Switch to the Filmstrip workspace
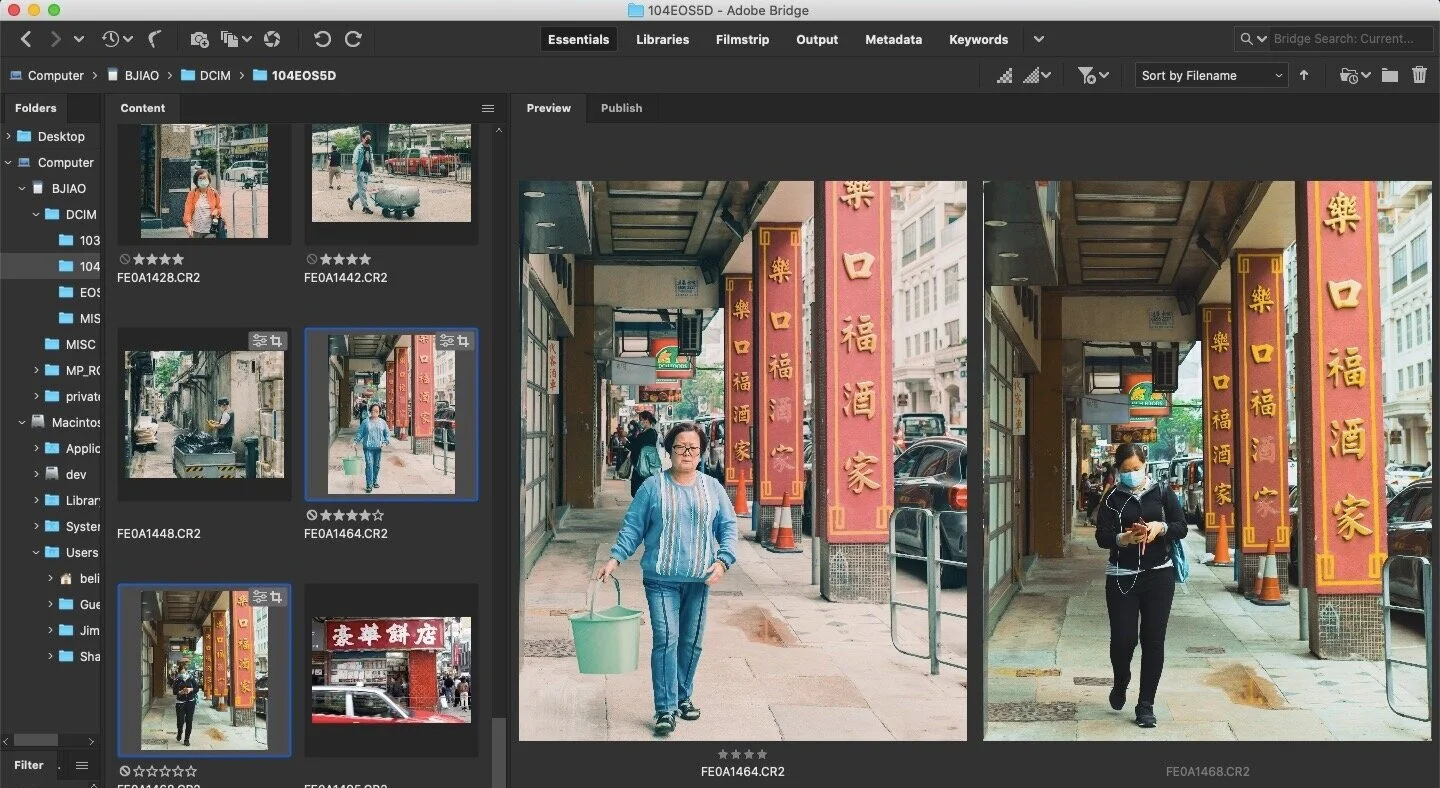Viewport: 1440px width, 788px height. pos(742,40)
